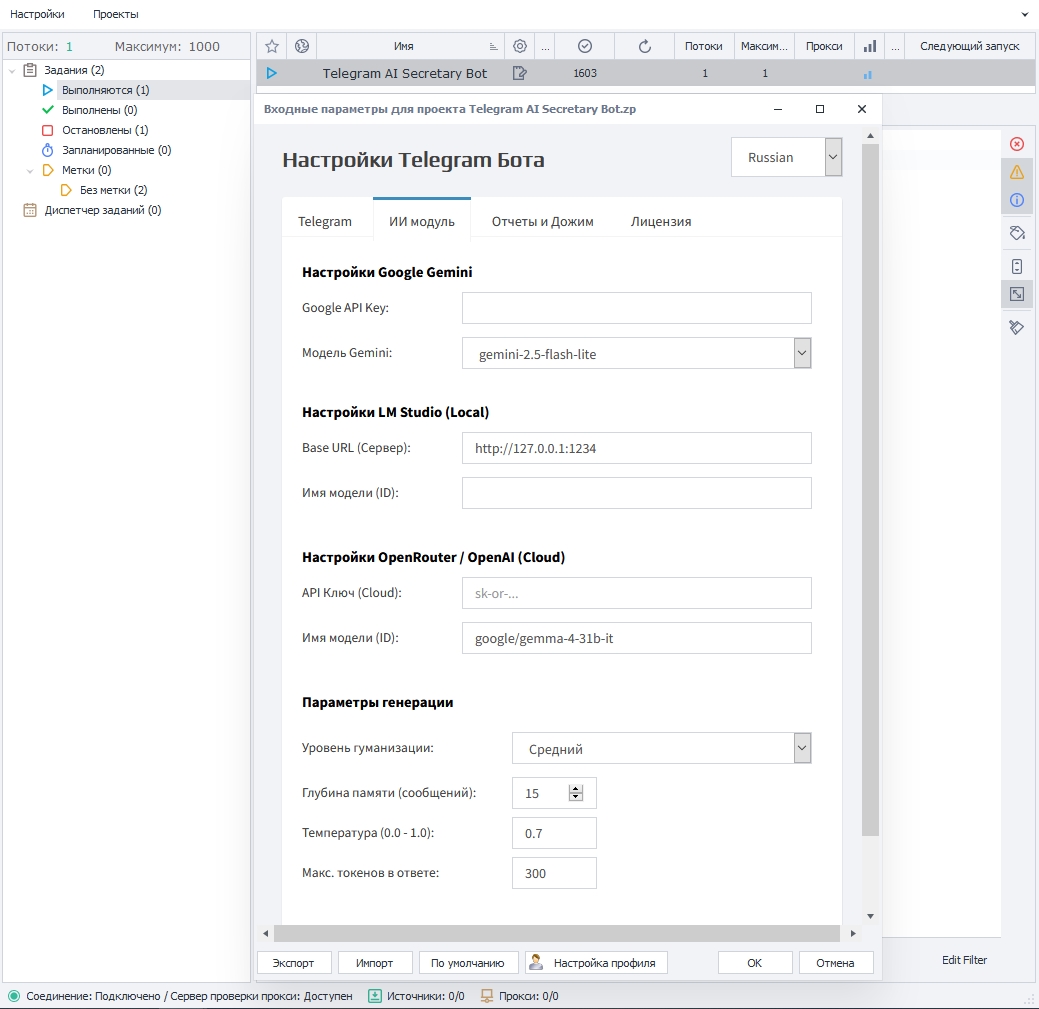This screenshot has width=1039, height=1009.
Task: Click the Экспорт button
Action: pos(294,963)
